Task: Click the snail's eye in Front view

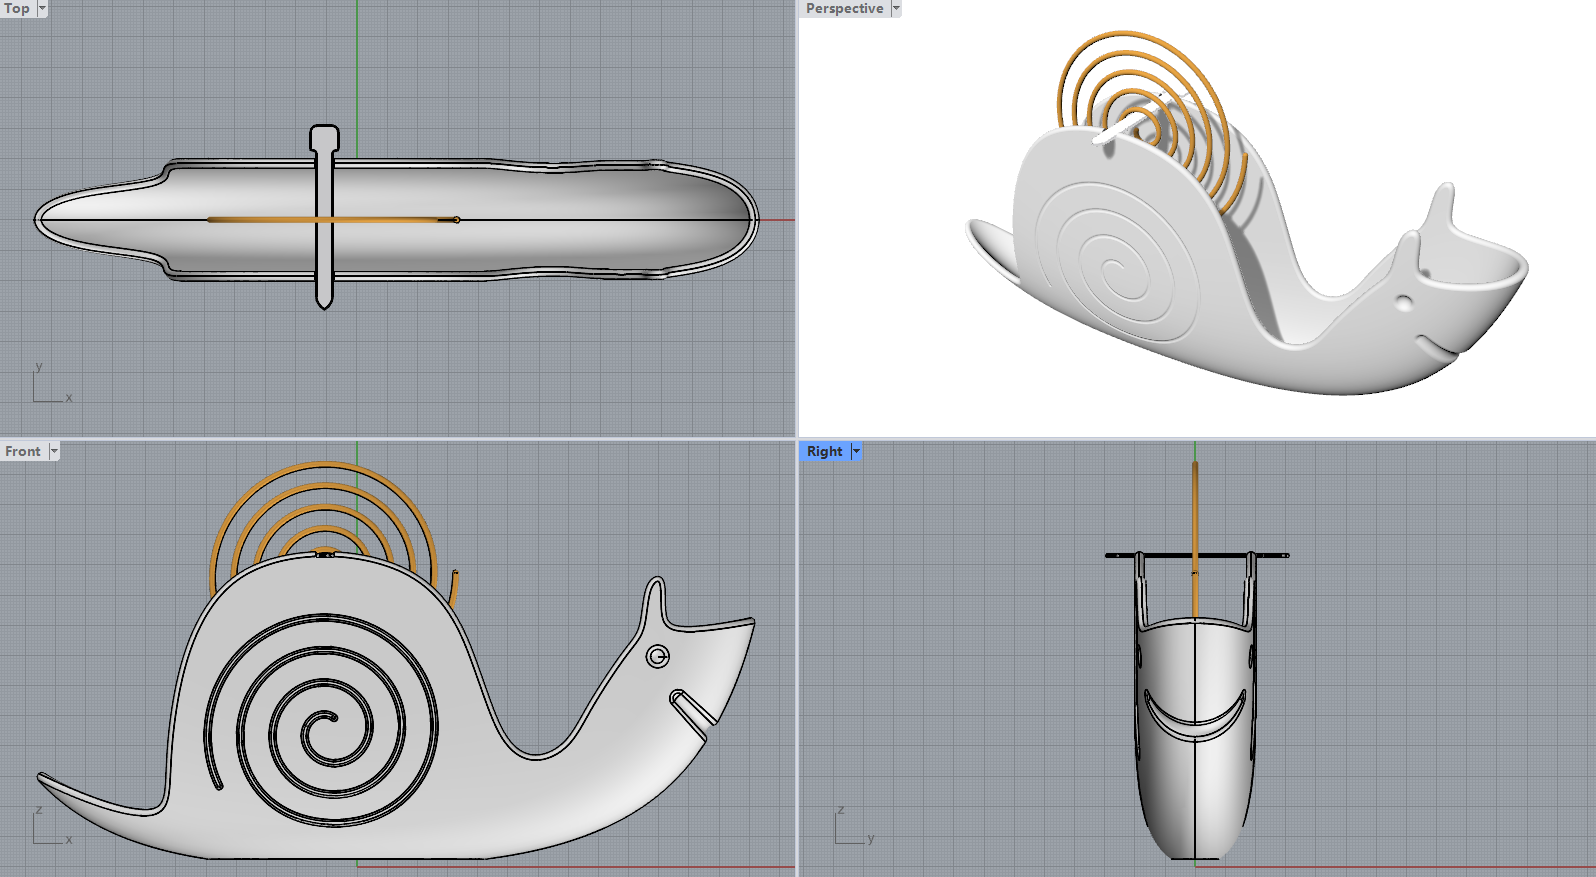Action: 658,656
